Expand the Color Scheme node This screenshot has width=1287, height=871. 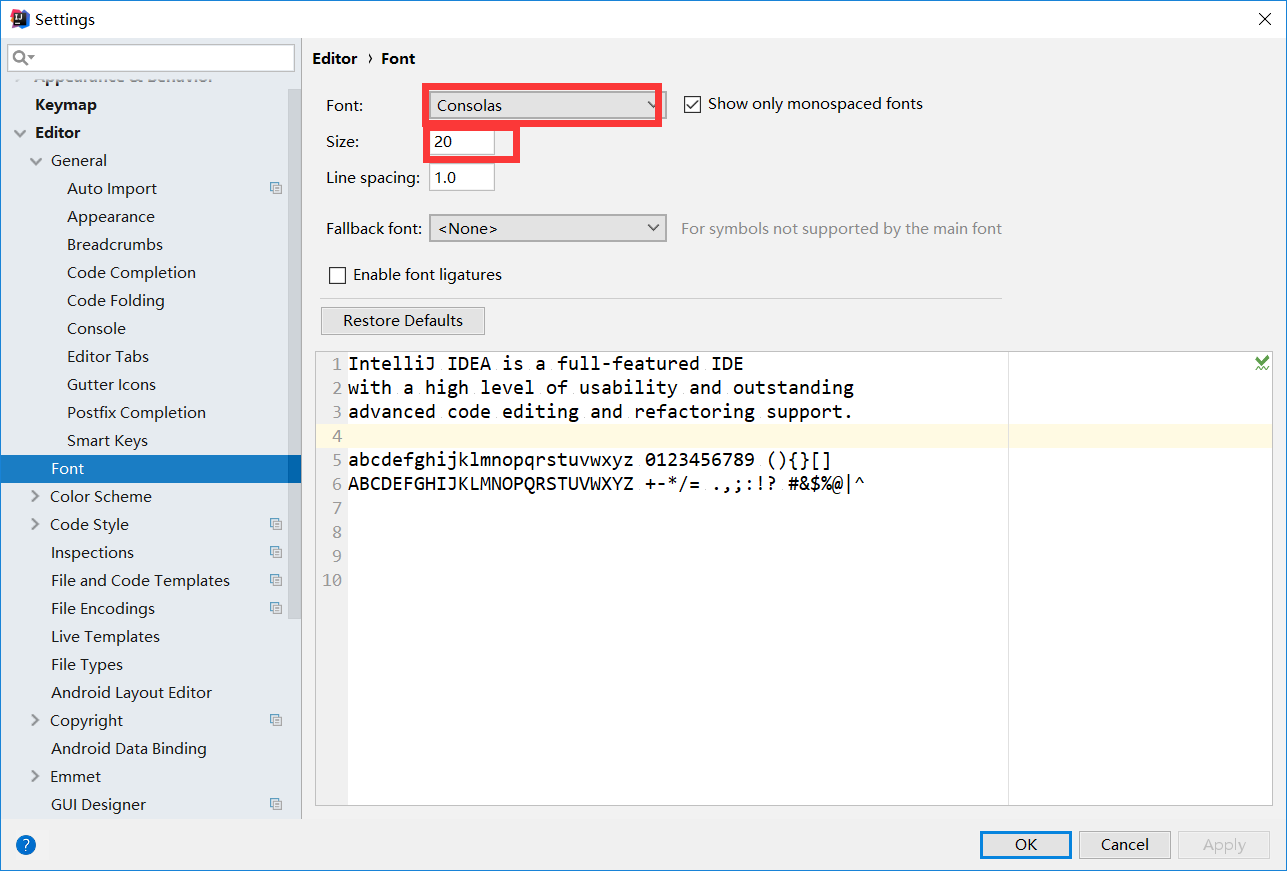click(x=36, y=496)
